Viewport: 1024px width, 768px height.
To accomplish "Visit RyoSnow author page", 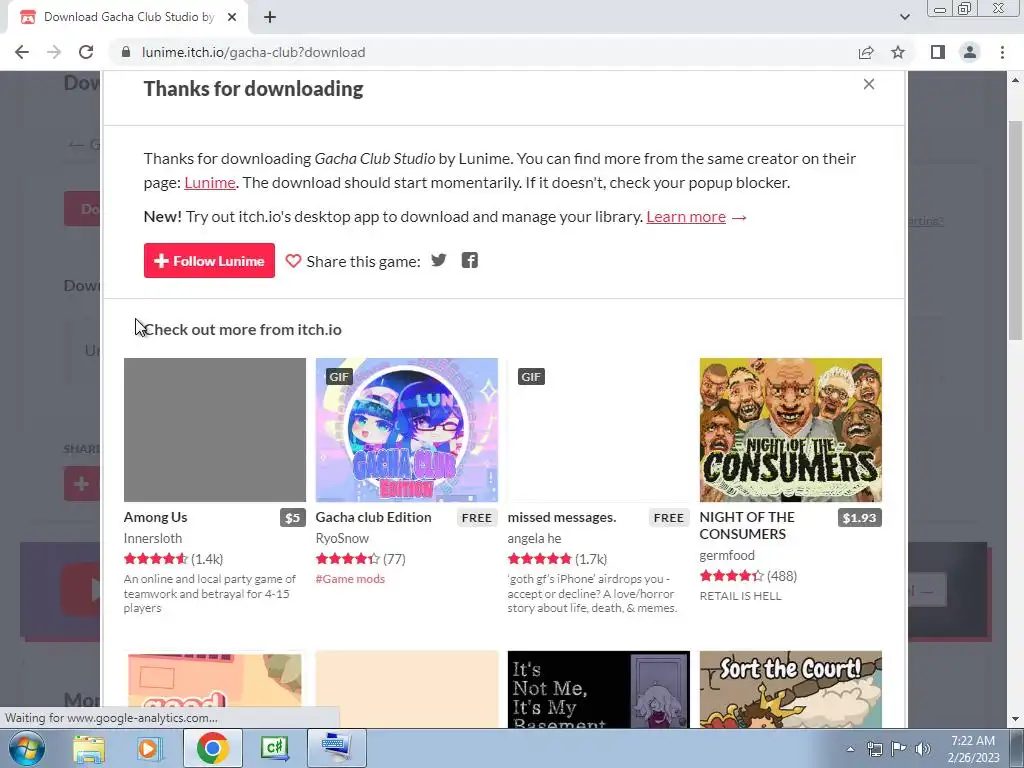I will 342,538.
